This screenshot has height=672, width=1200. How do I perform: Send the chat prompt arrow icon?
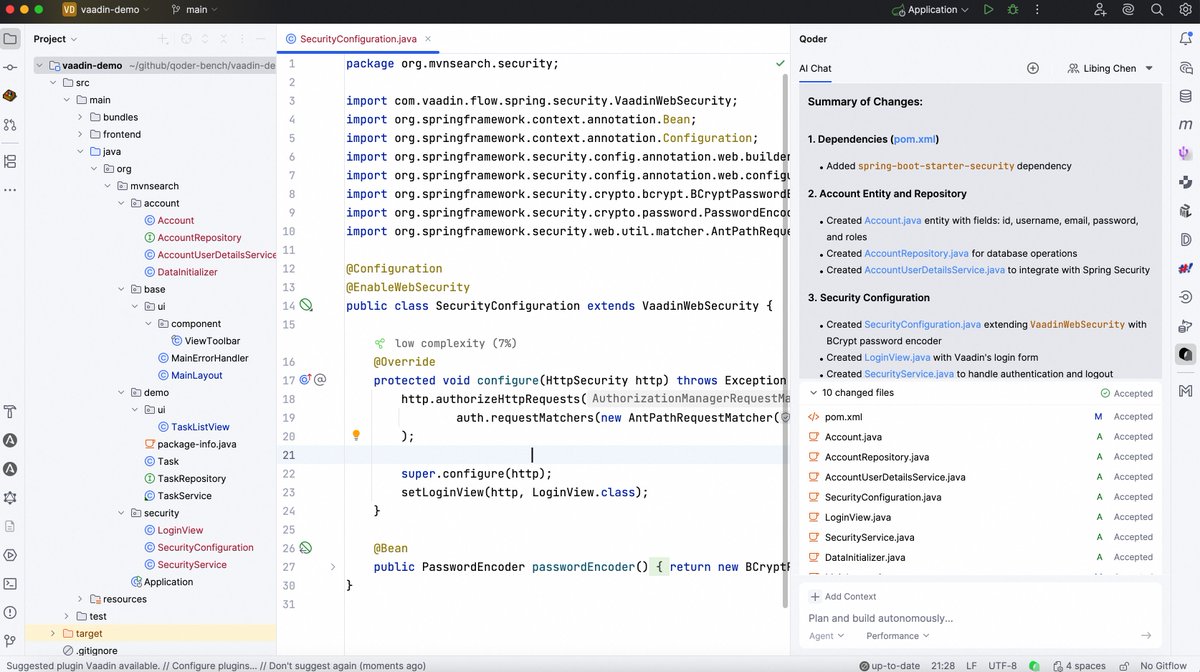(1146, 635)
